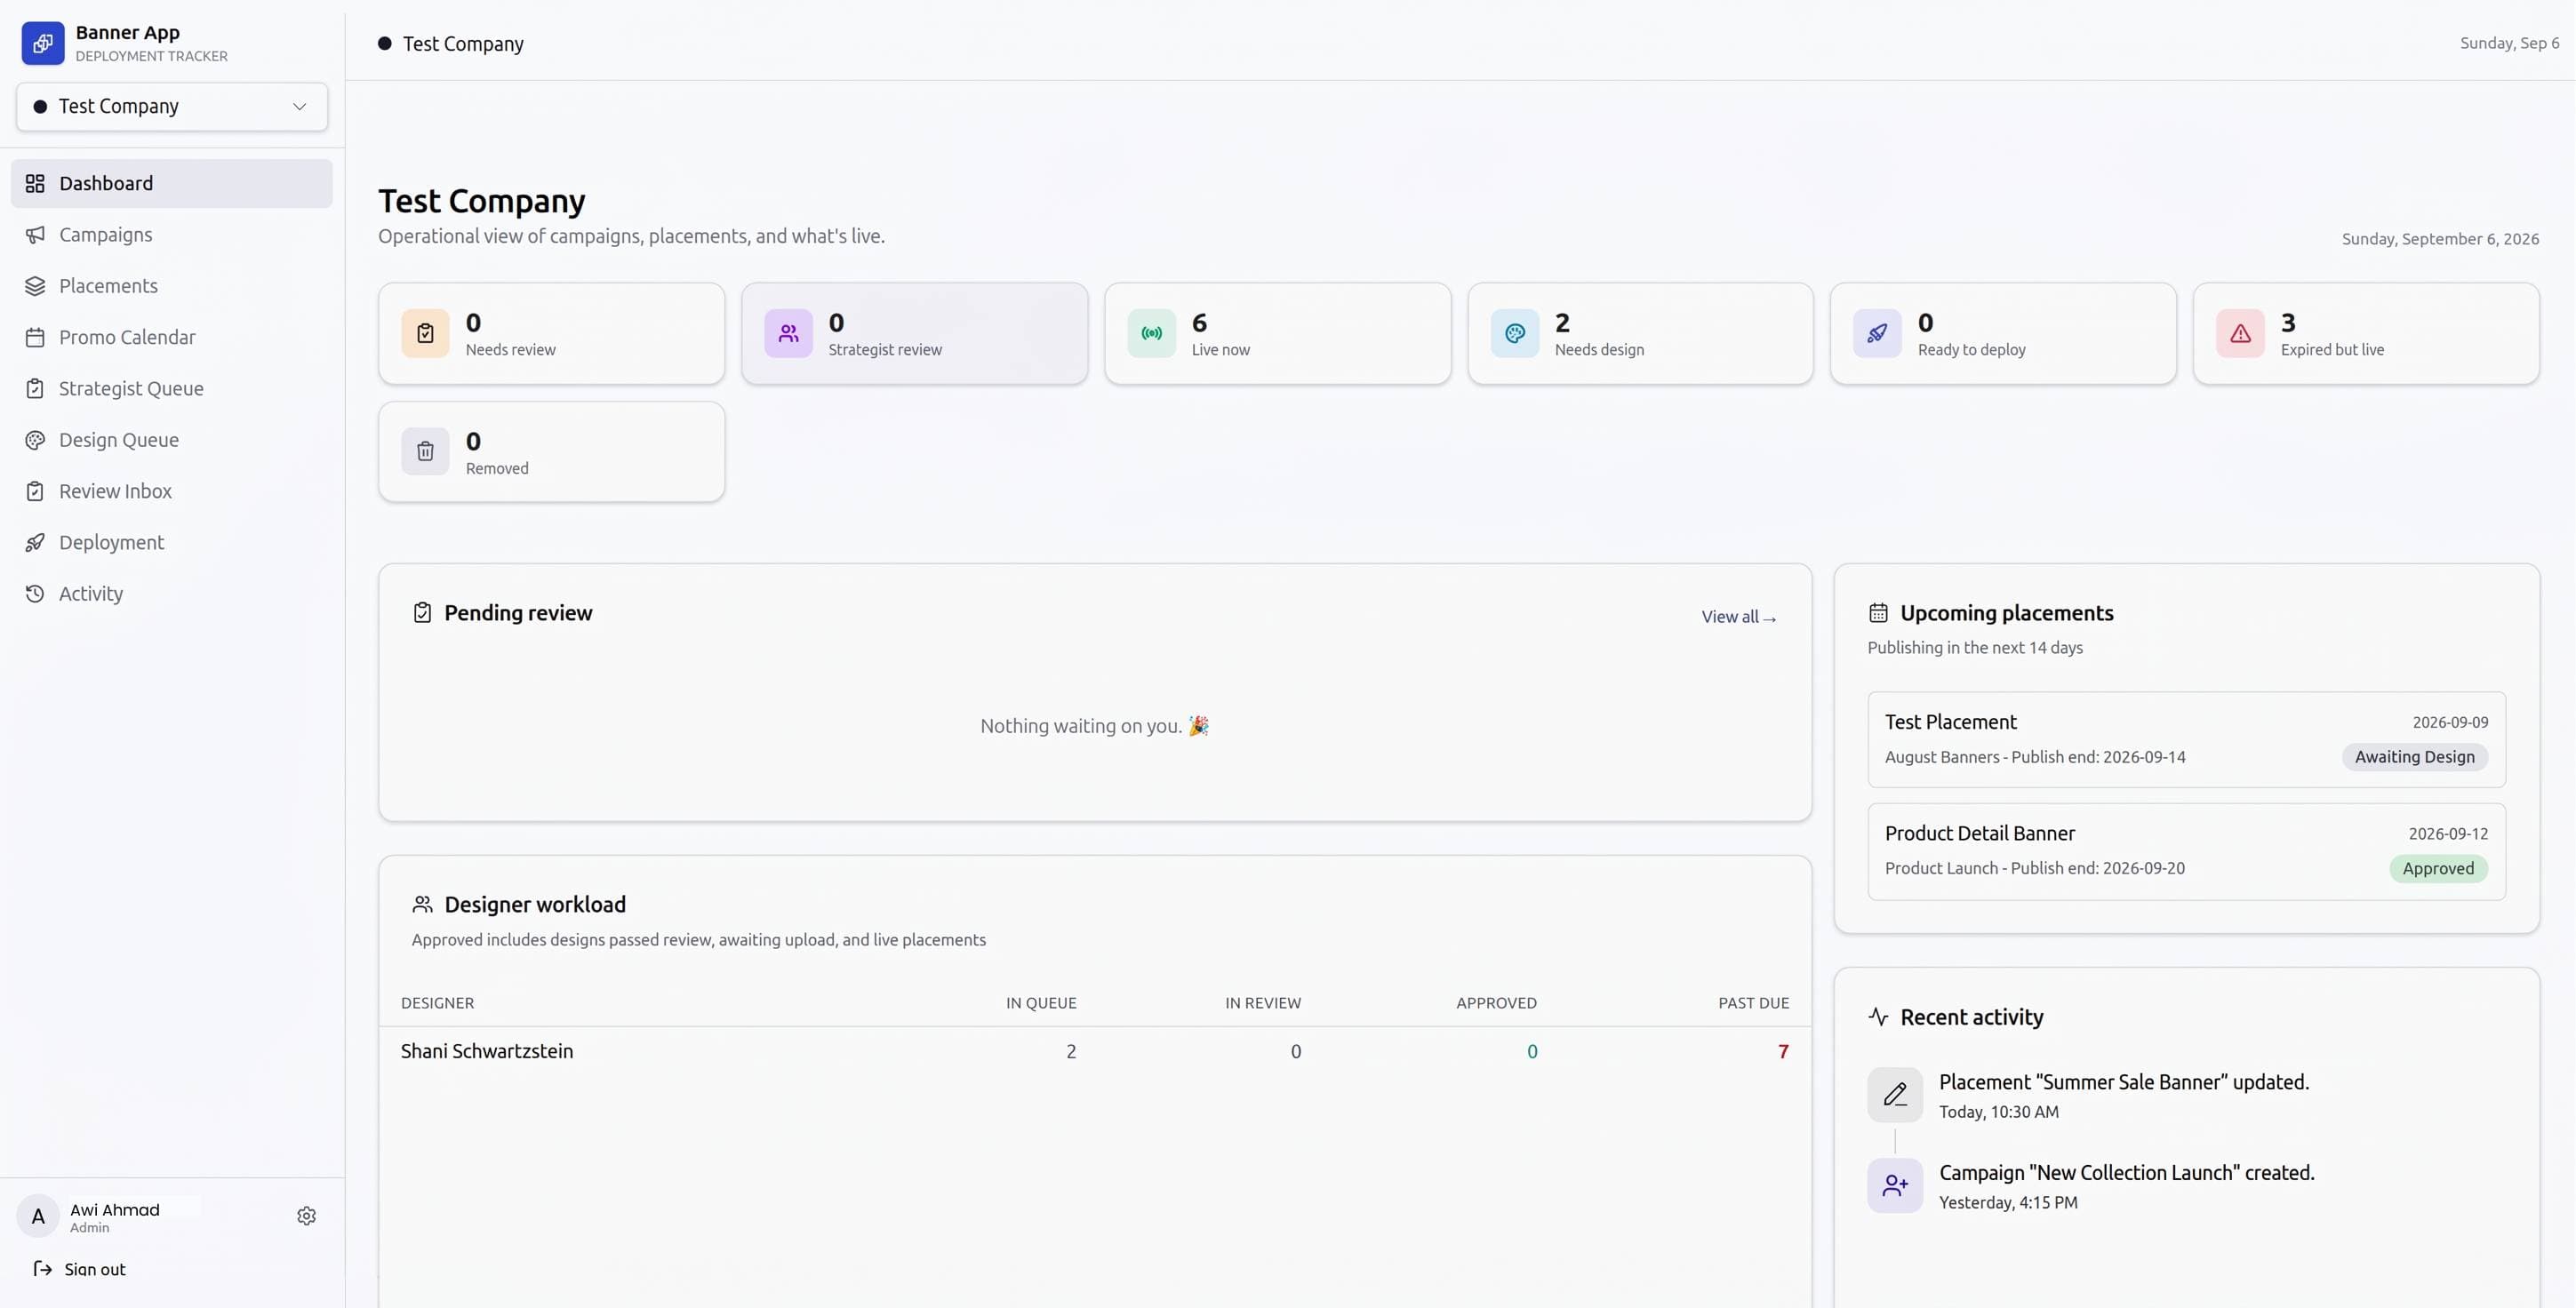Click the user-plus icon in Recent activity
Viewport: 2576px width, 1308px height.
click(1894, 1186)
